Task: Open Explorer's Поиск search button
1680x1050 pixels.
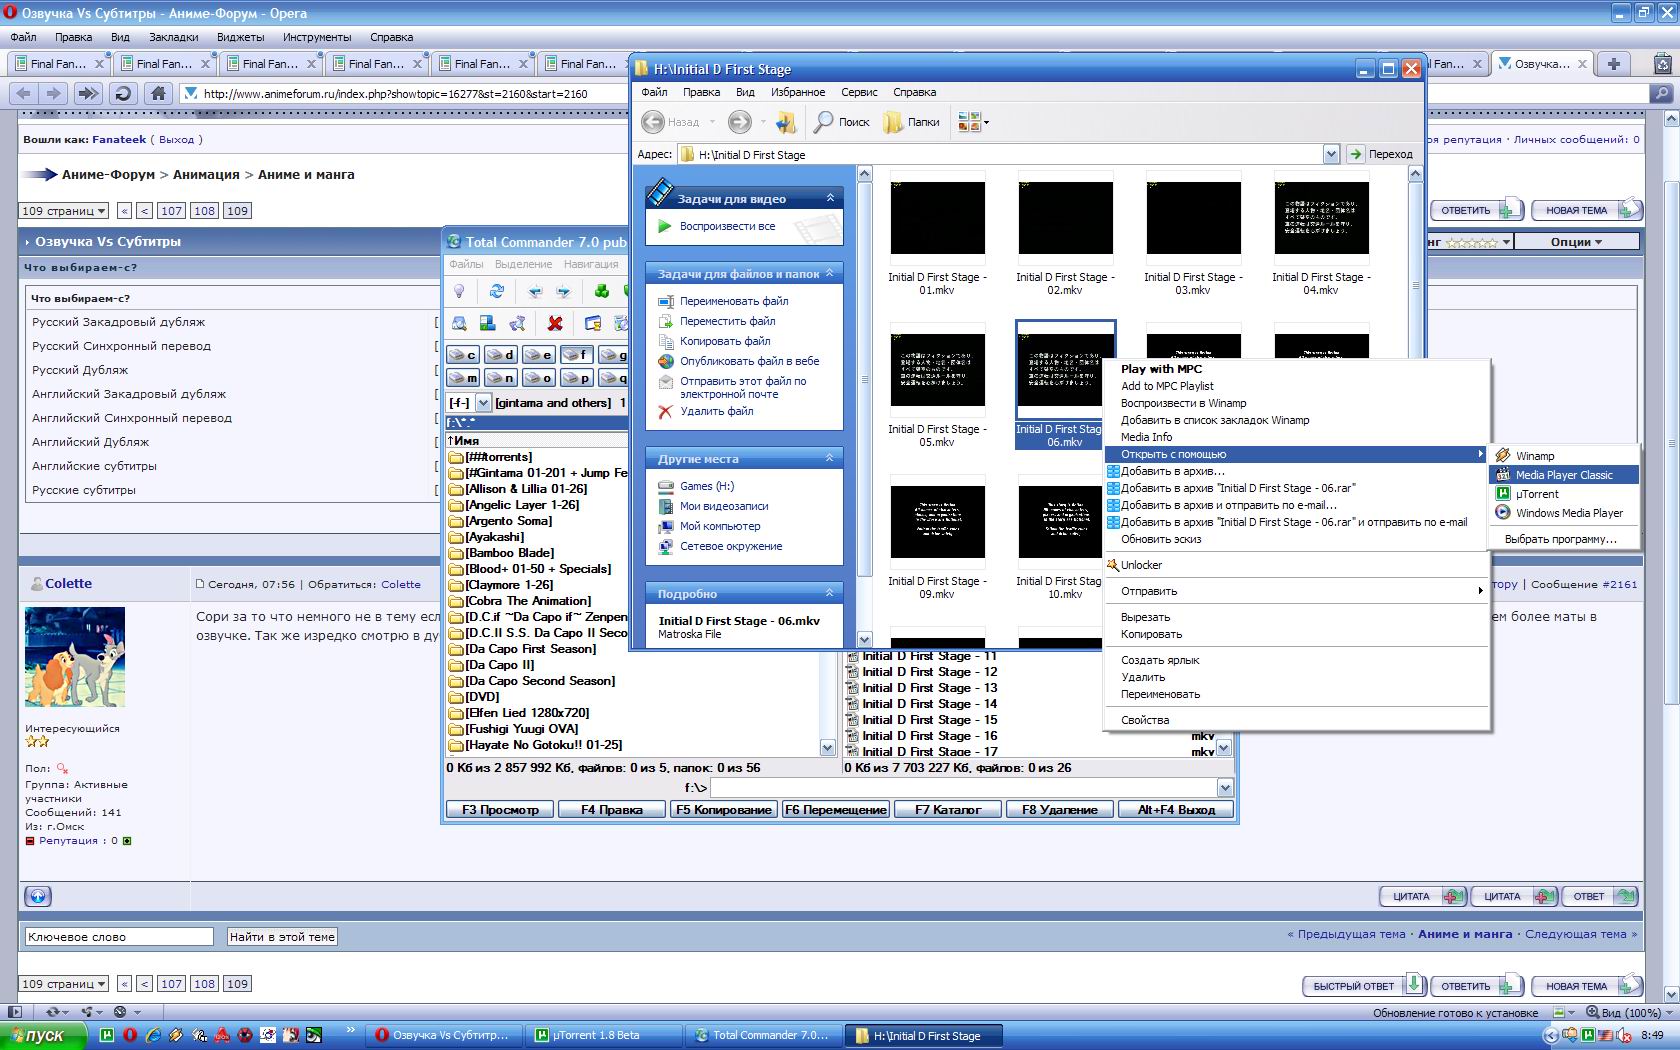Action: coord(841,122)
